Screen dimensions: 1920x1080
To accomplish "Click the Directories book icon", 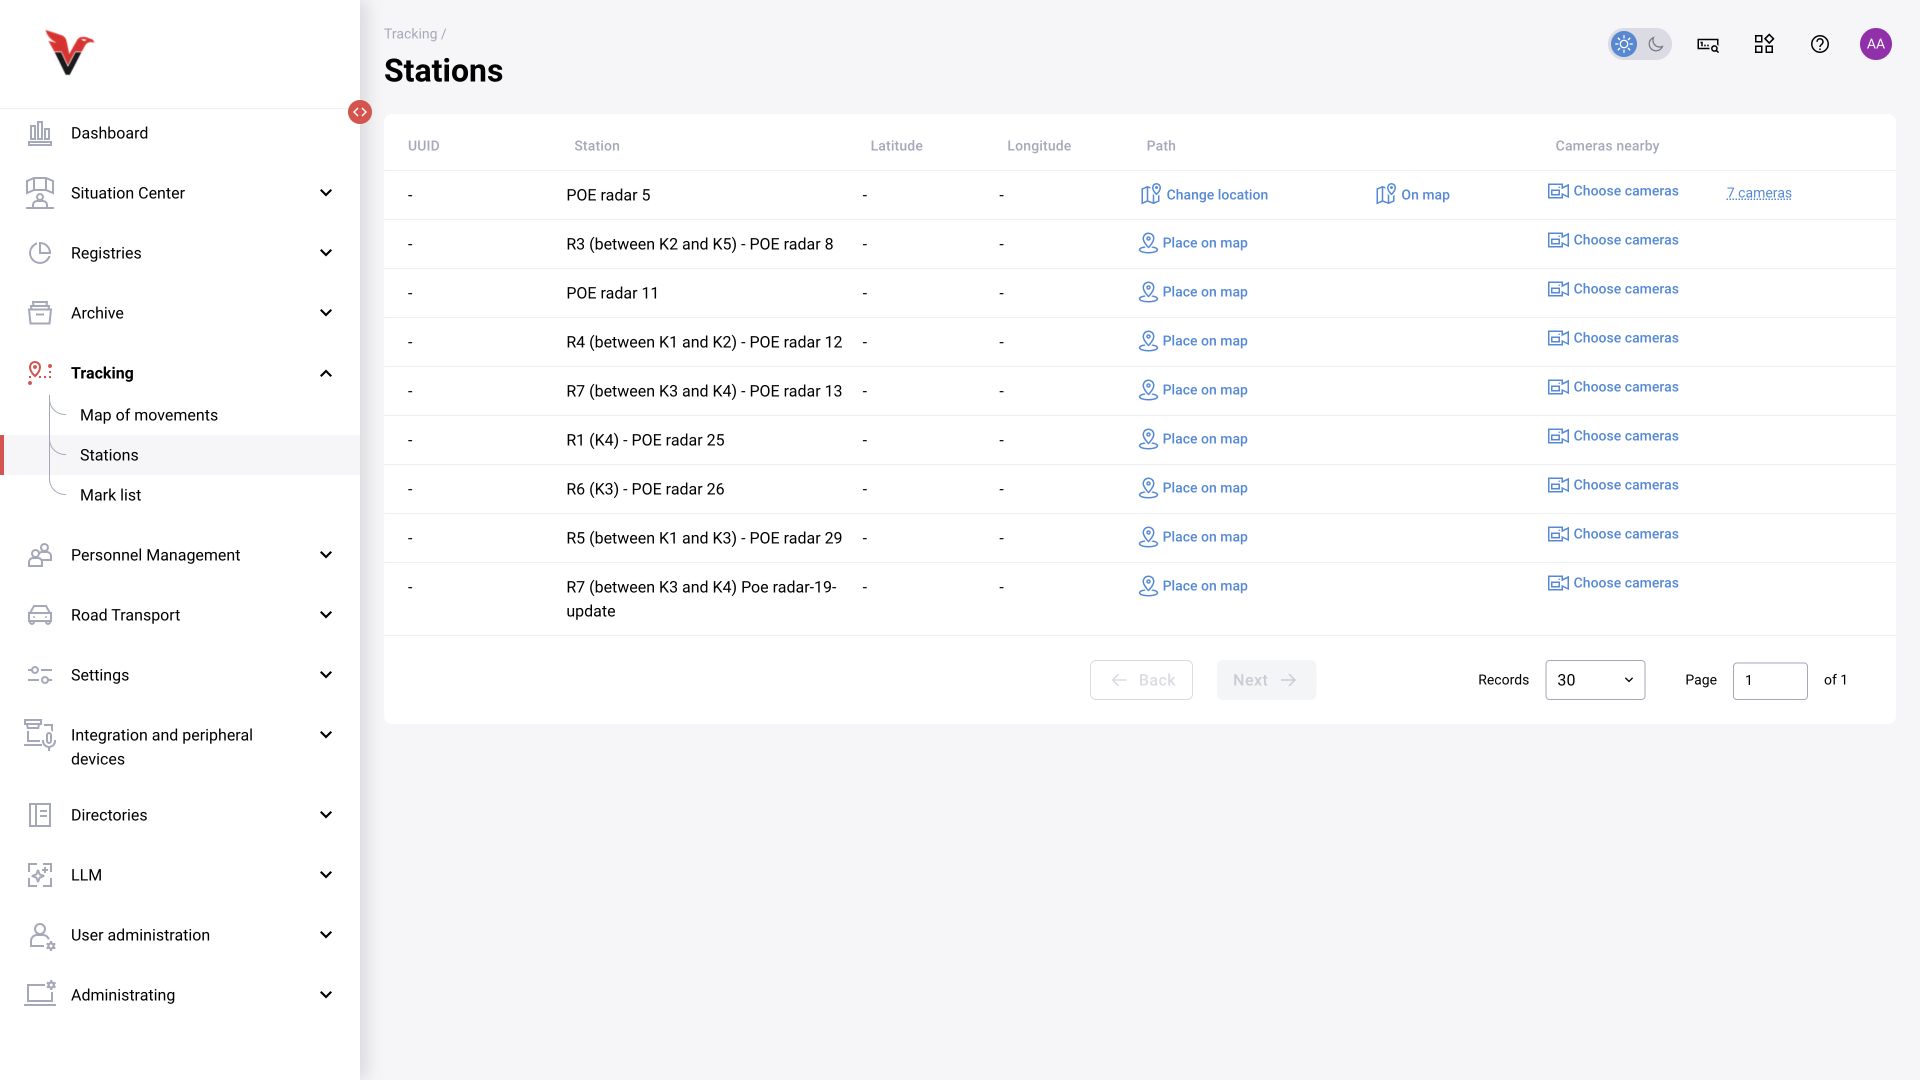I will pyautogui.click(x=40, y=815).
